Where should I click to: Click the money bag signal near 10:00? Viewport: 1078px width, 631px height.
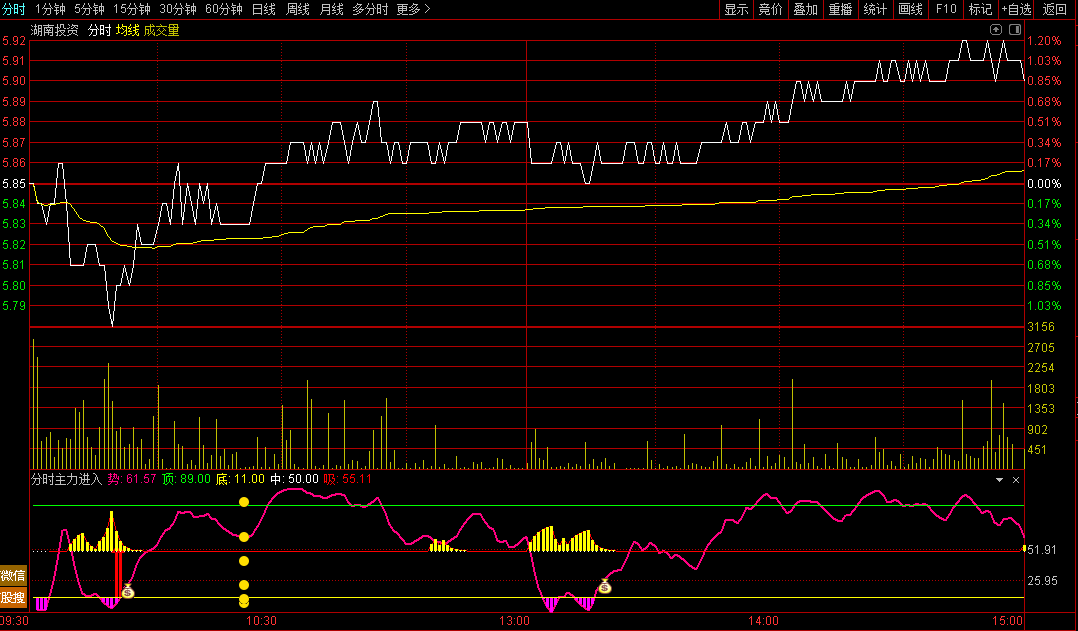128,590
